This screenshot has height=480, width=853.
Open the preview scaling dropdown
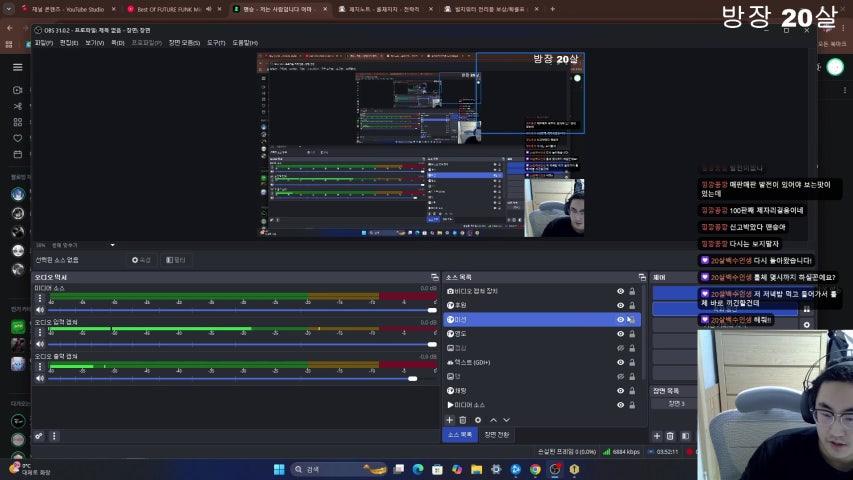pyautogui.click(x=112, y=245)
